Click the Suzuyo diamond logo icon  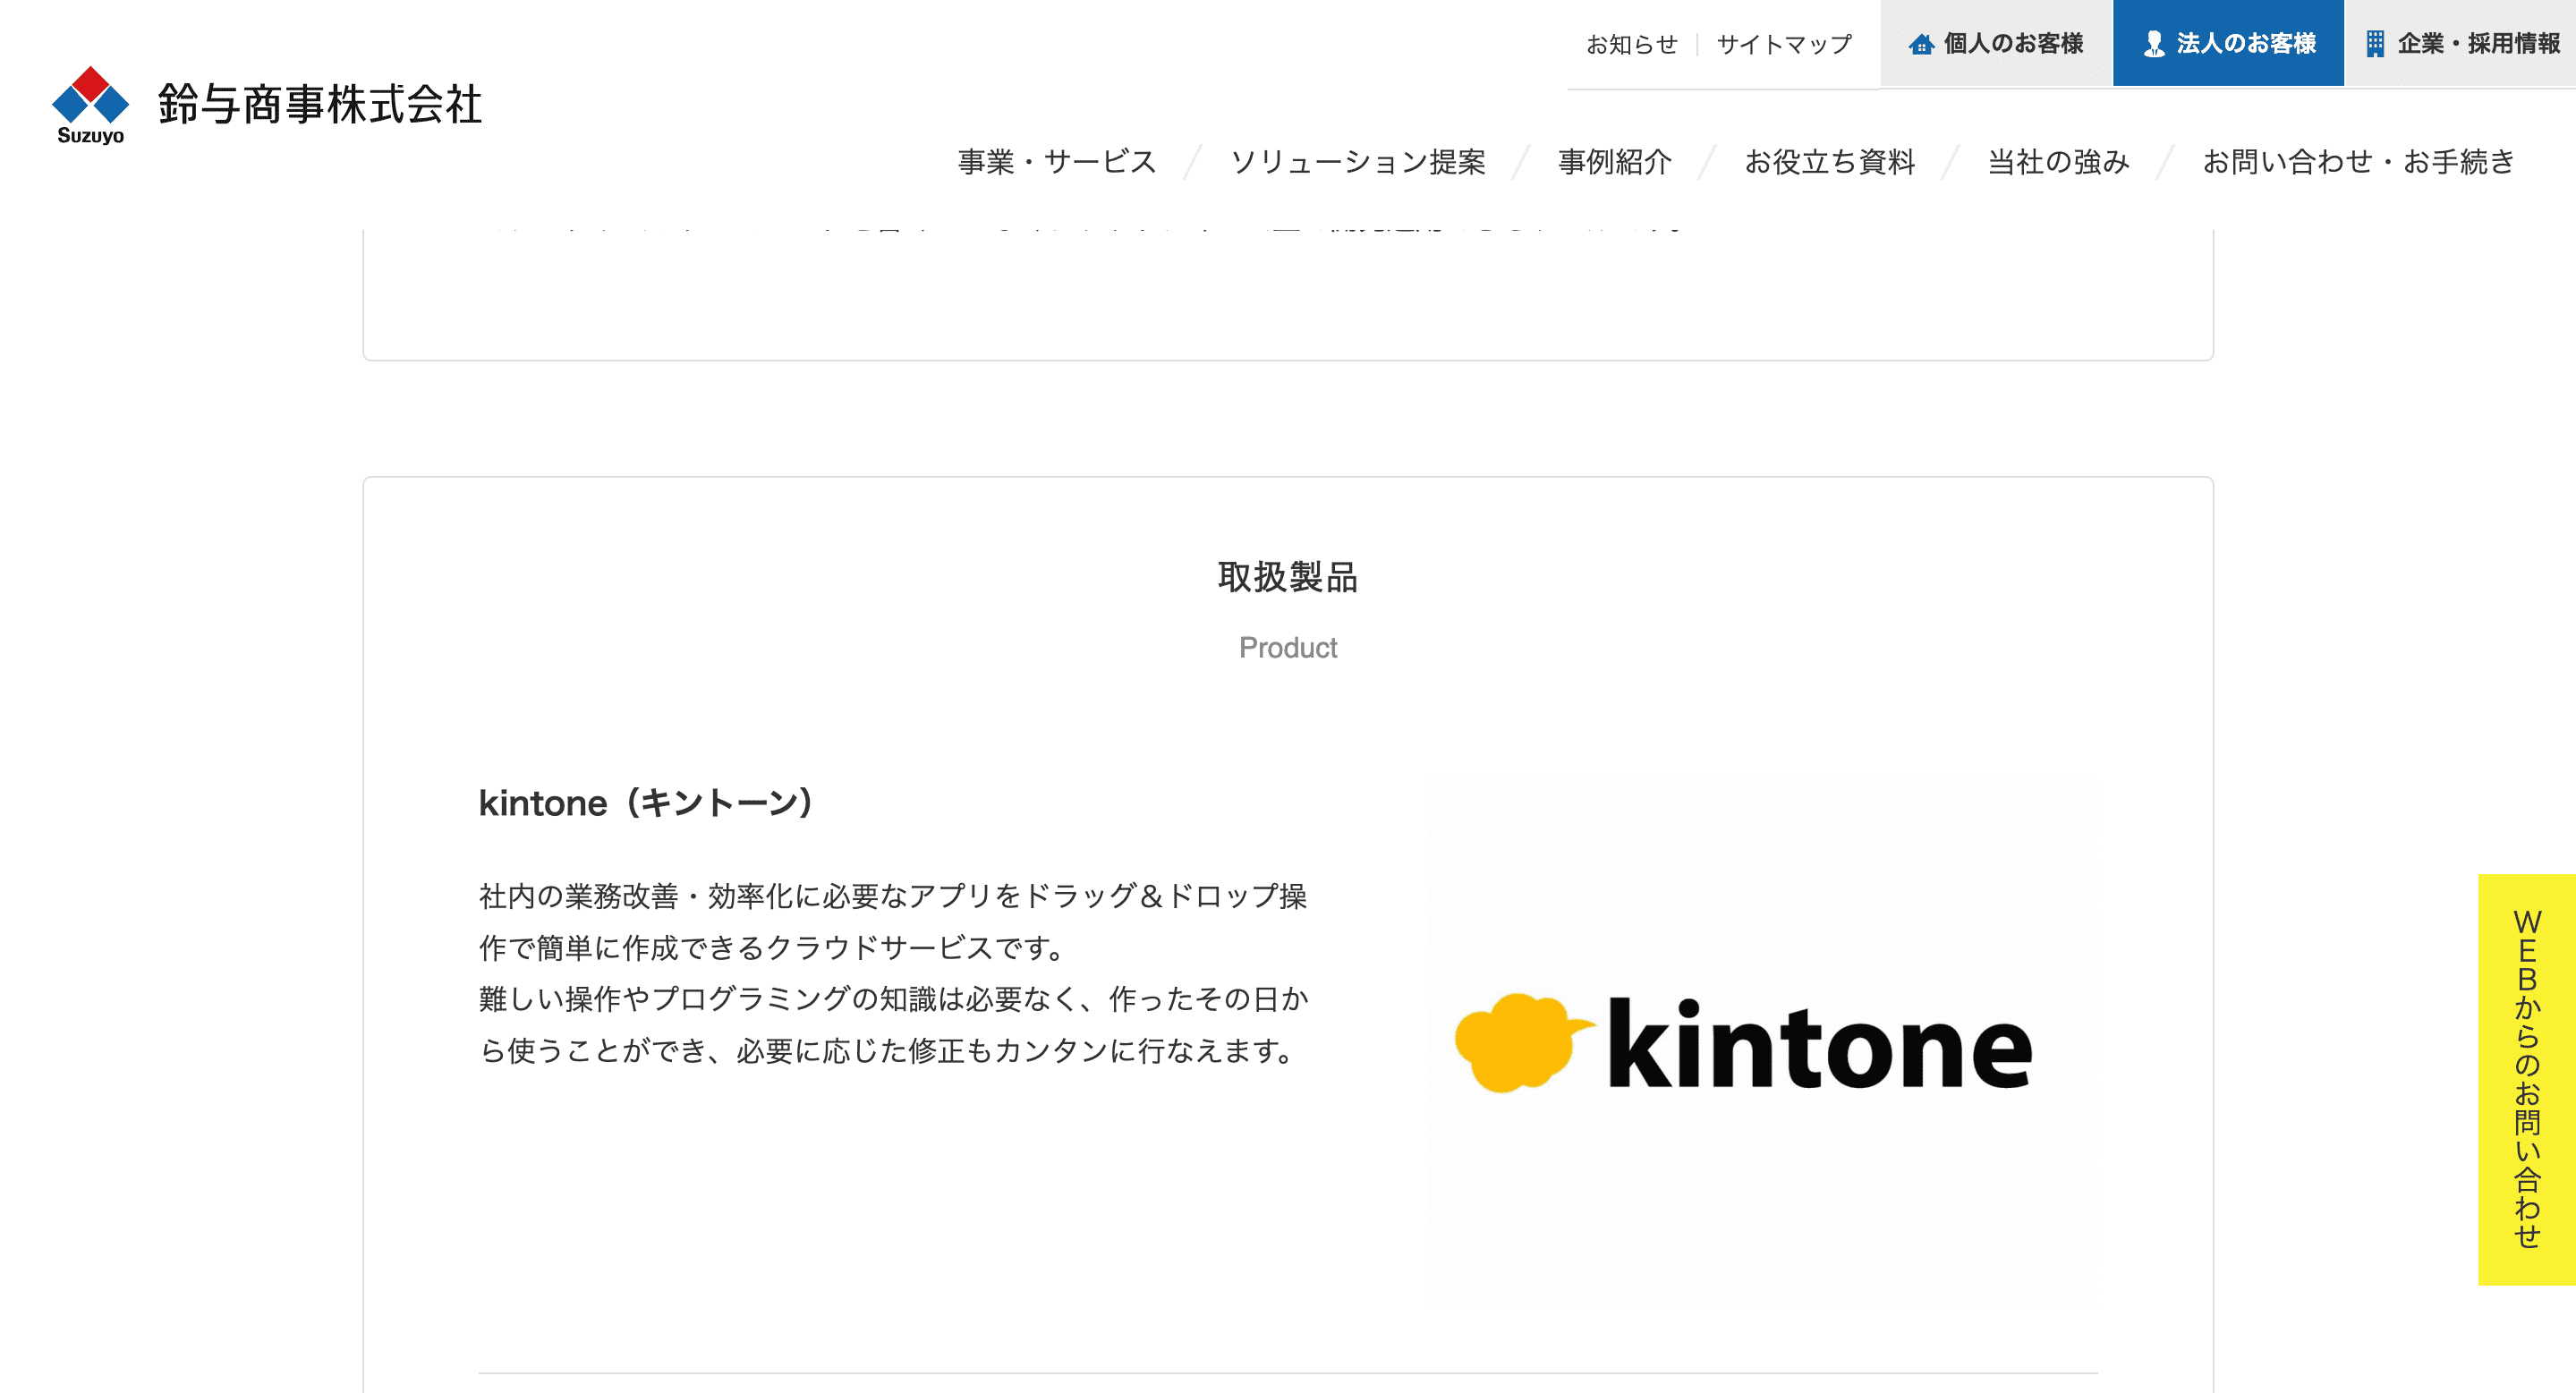click(90, 105)
